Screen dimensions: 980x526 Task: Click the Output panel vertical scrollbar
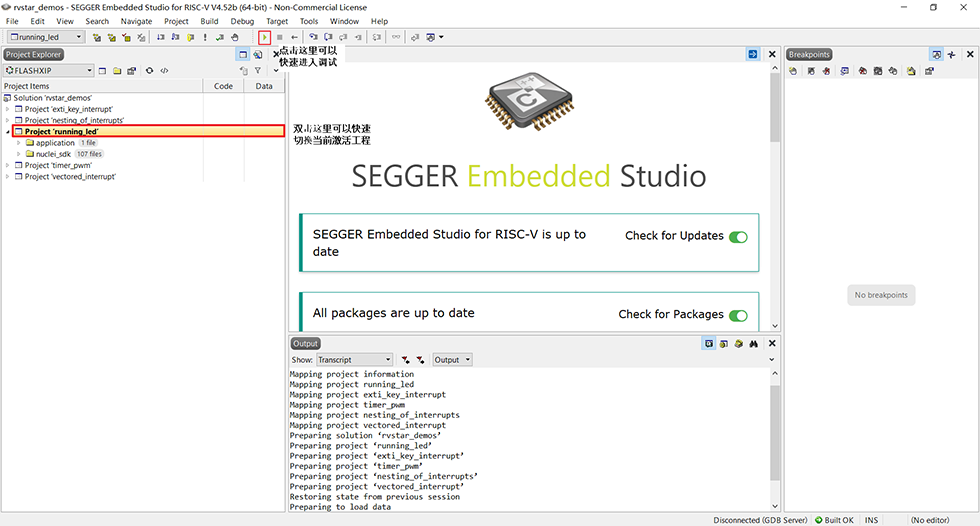click(774, 440)
